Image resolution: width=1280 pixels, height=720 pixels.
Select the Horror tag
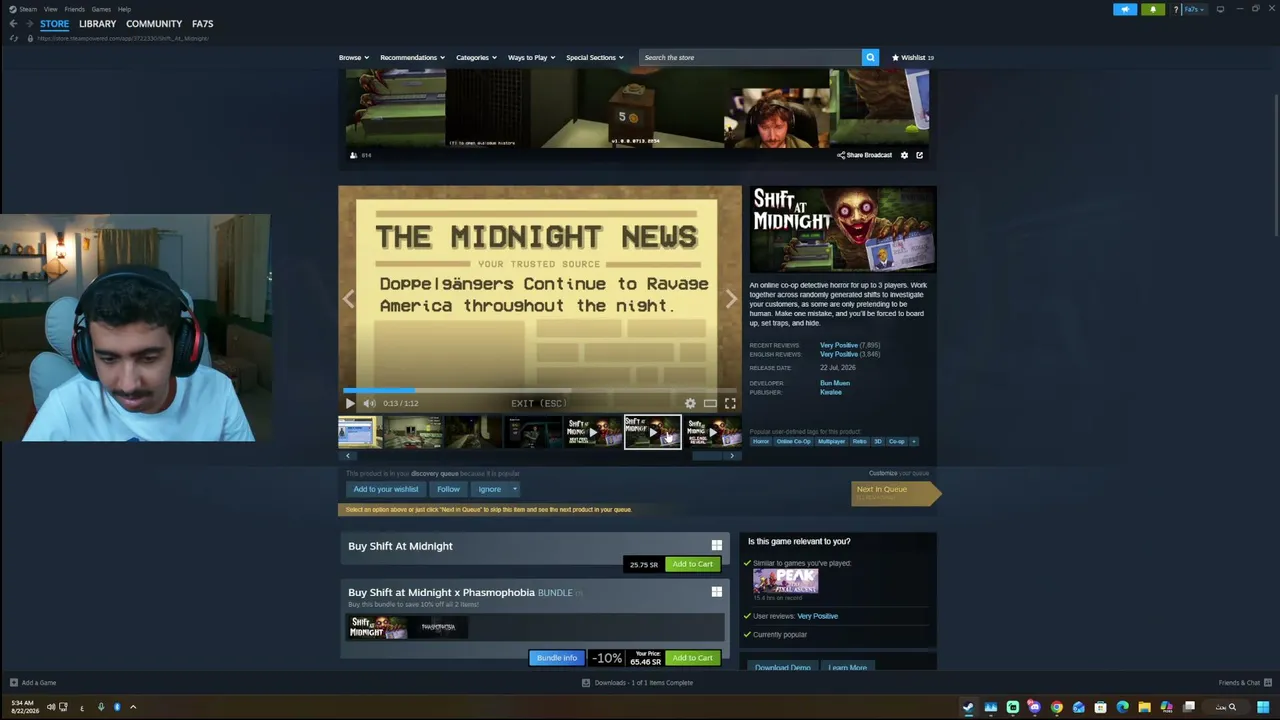[761, 441]
